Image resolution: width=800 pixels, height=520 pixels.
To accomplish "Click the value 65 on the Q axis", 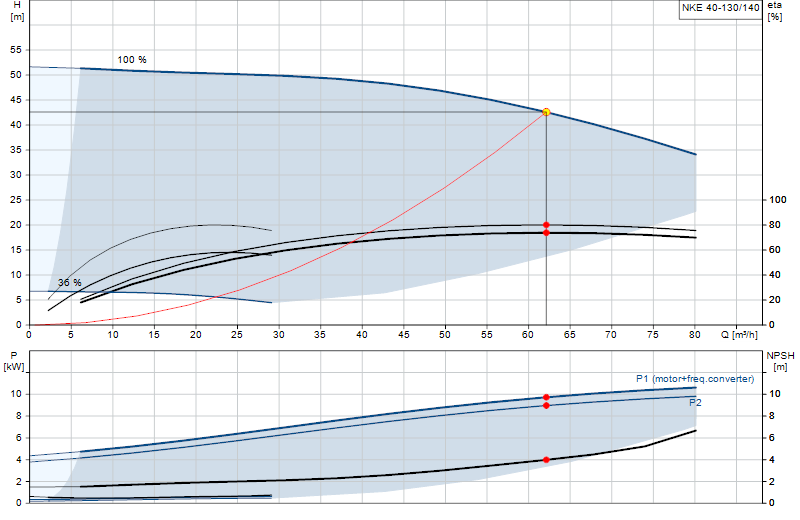I will 569,335.
